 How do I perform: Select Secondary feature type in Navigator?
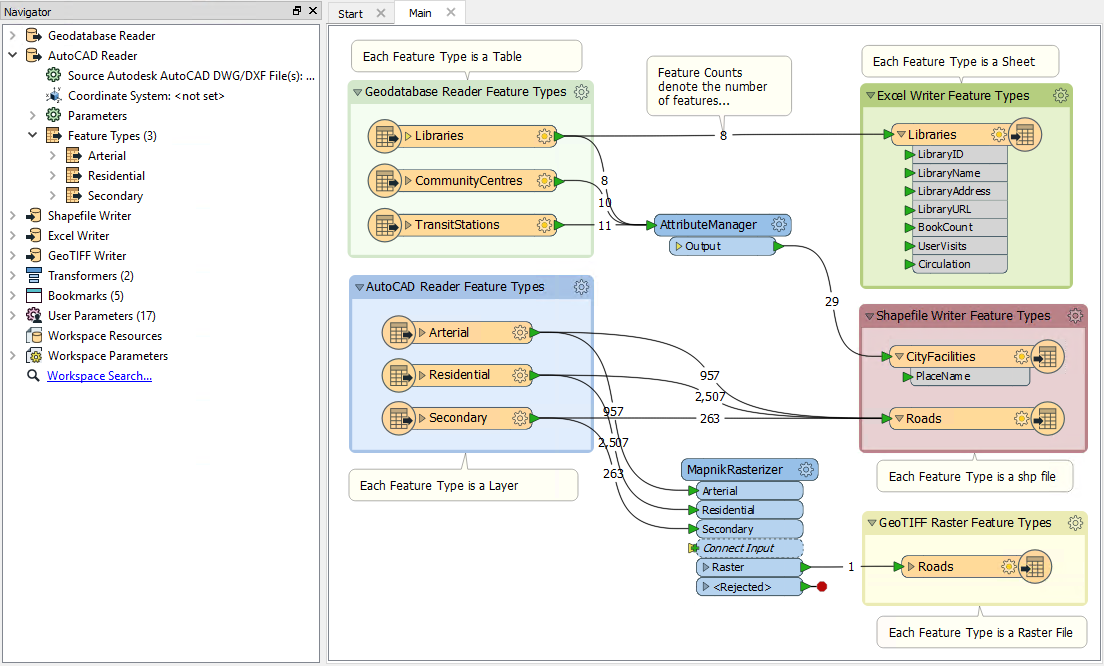coord(115,196)
